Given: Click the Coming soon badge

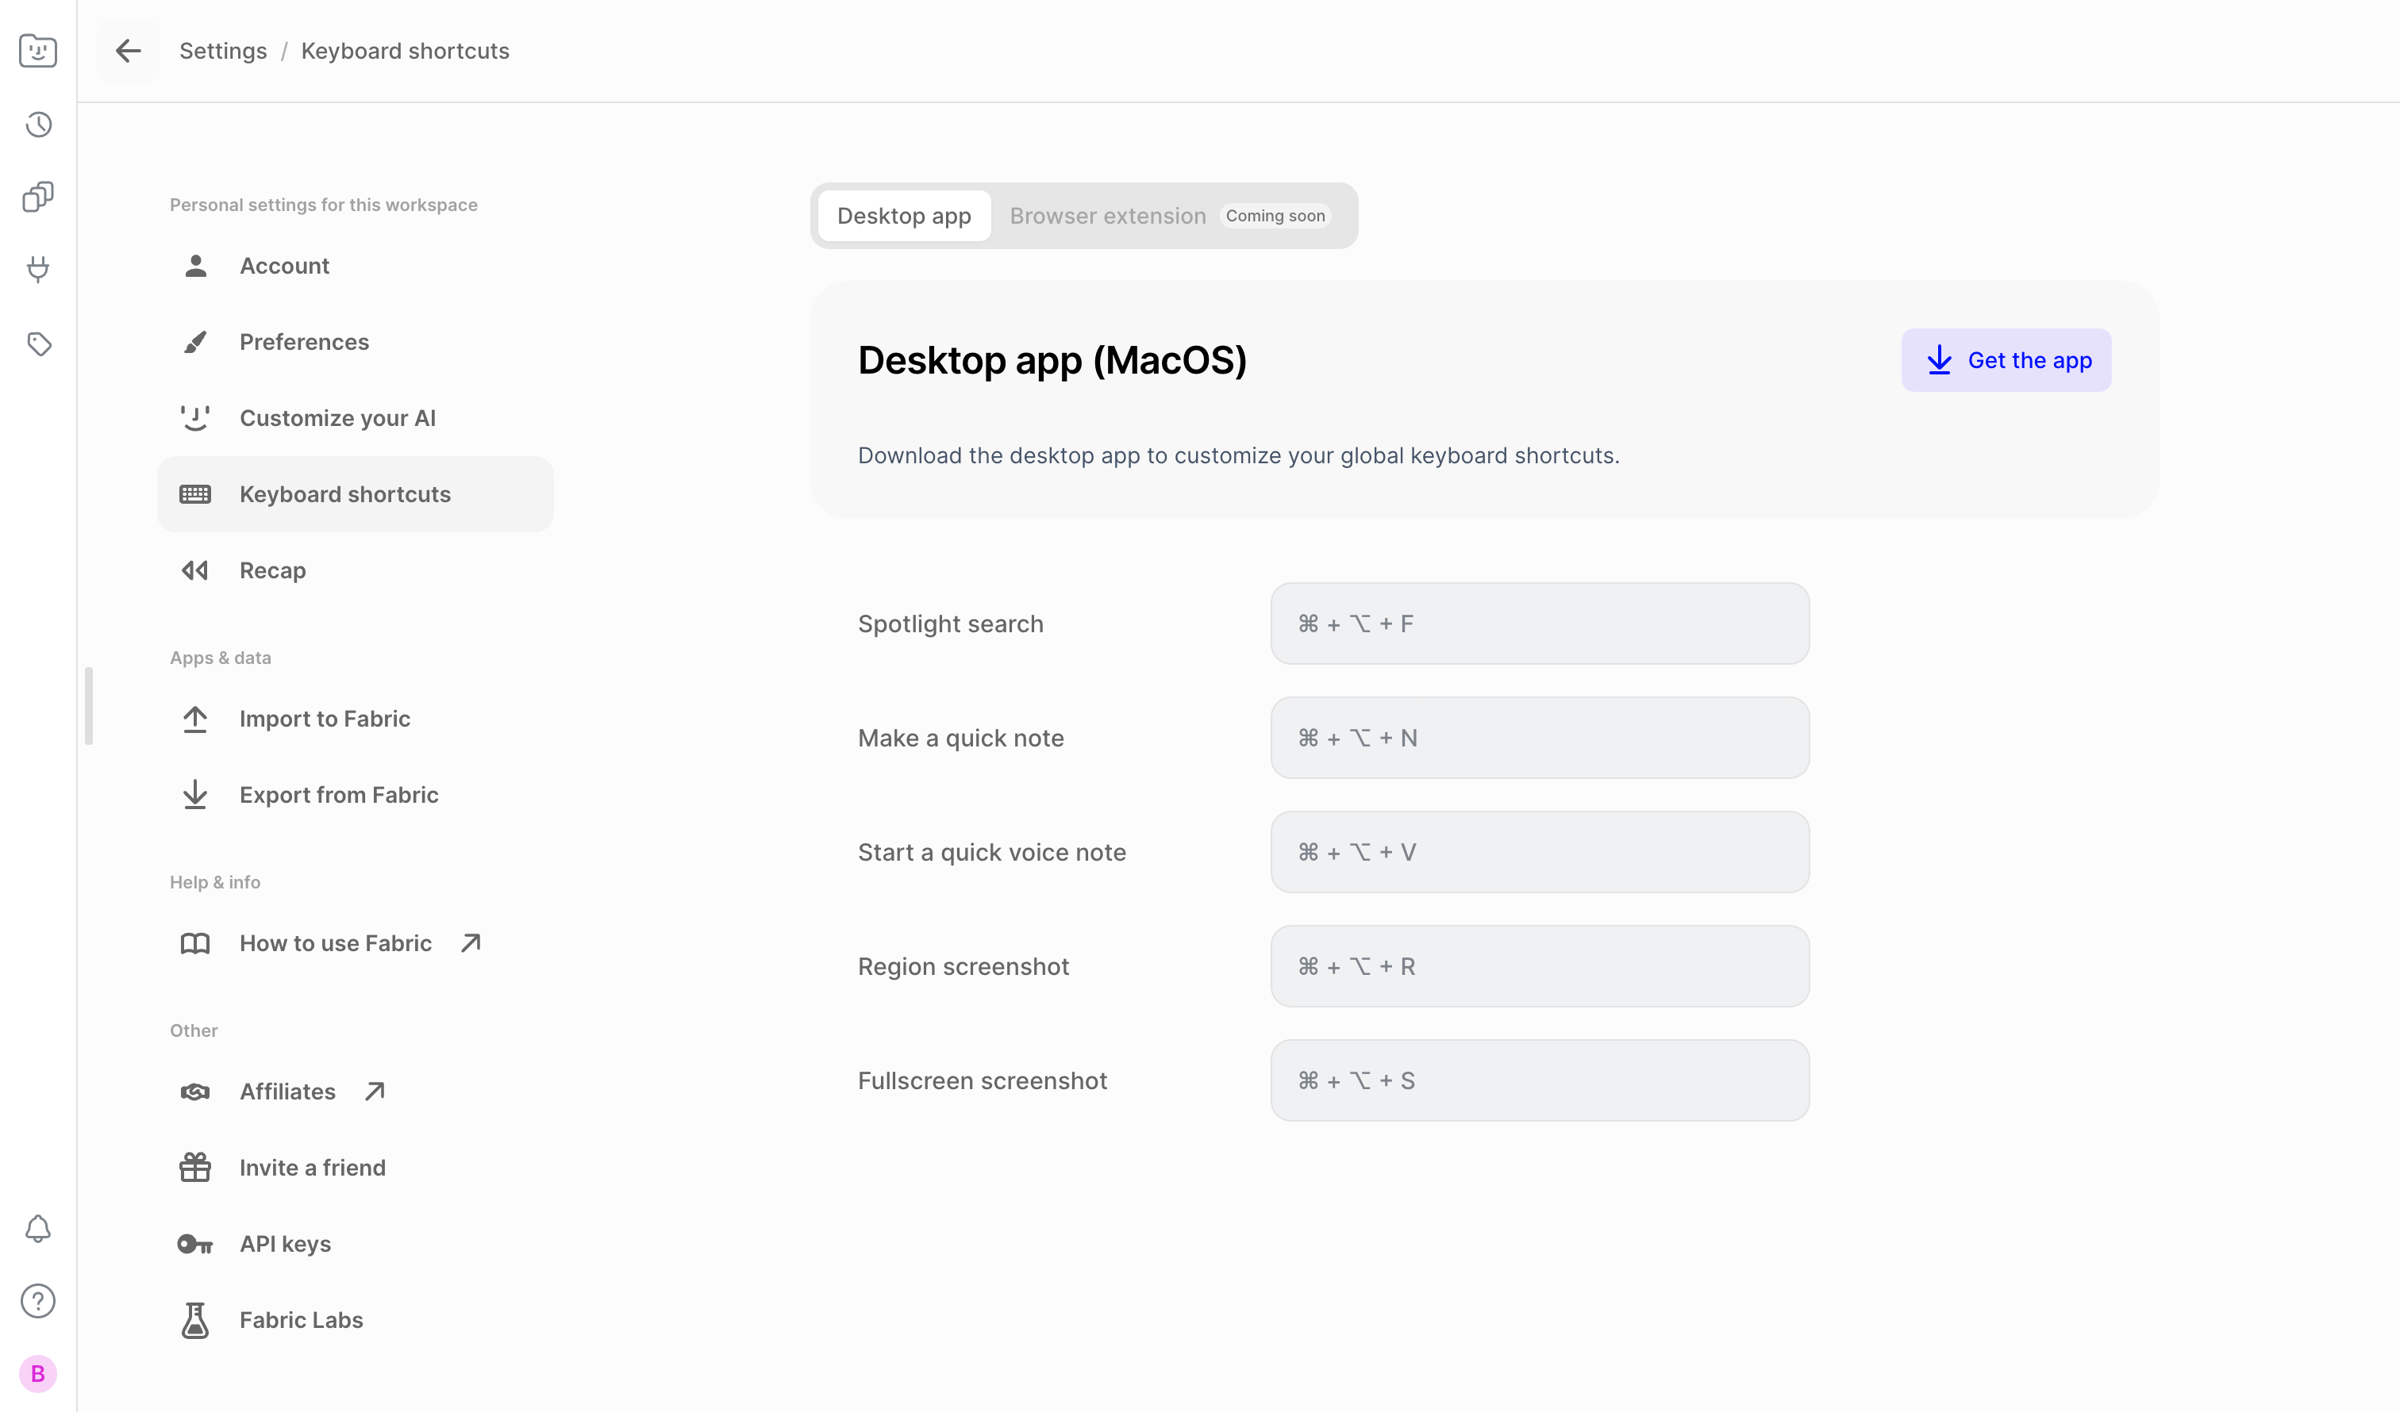Looking at the screenshot, I should click(1275, 216).
